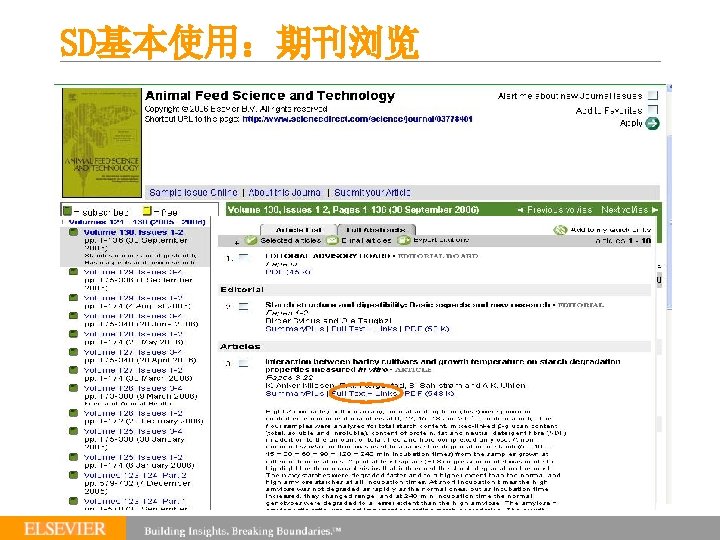The image size is (720, 540).
Task: Click green subscribed icon beside Volume 129 Issues 3-4
Action: tap(73, 271)
